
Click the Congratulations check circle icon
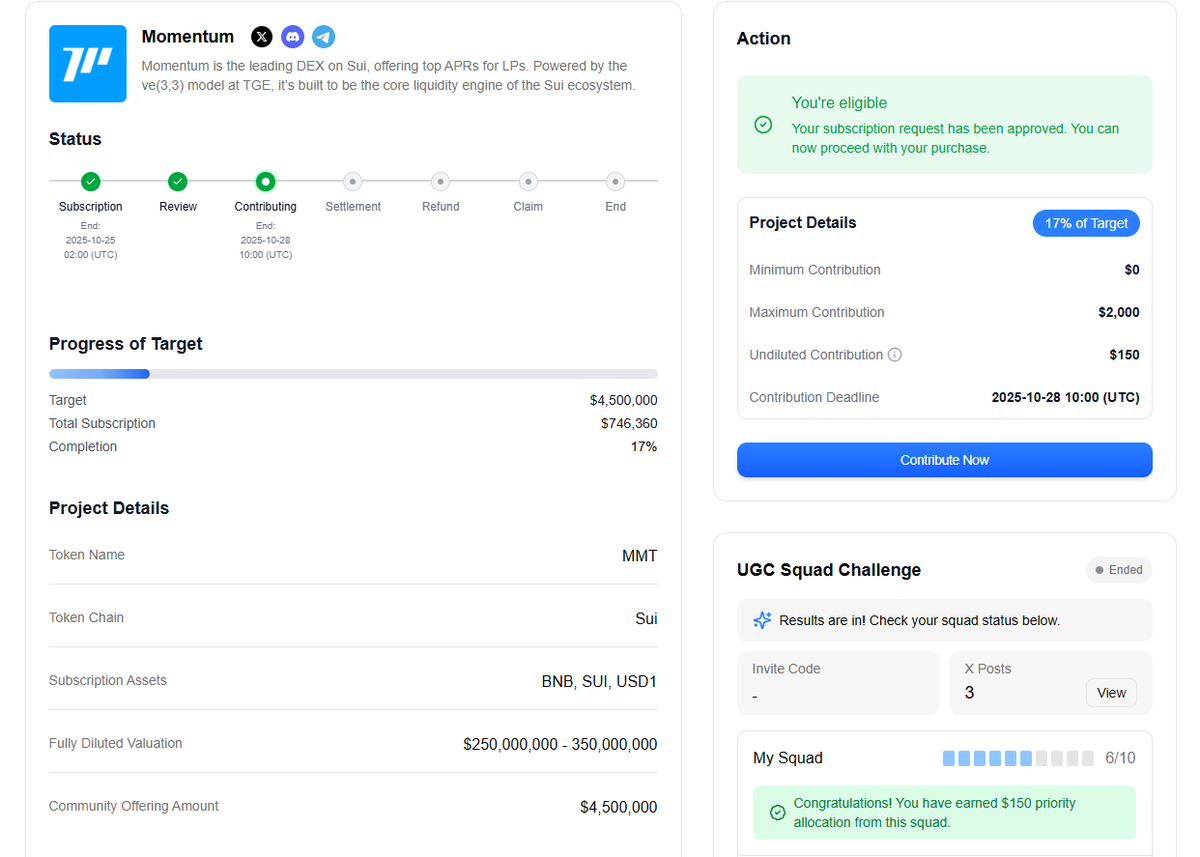pyautogui.click(x=778, y=813)
